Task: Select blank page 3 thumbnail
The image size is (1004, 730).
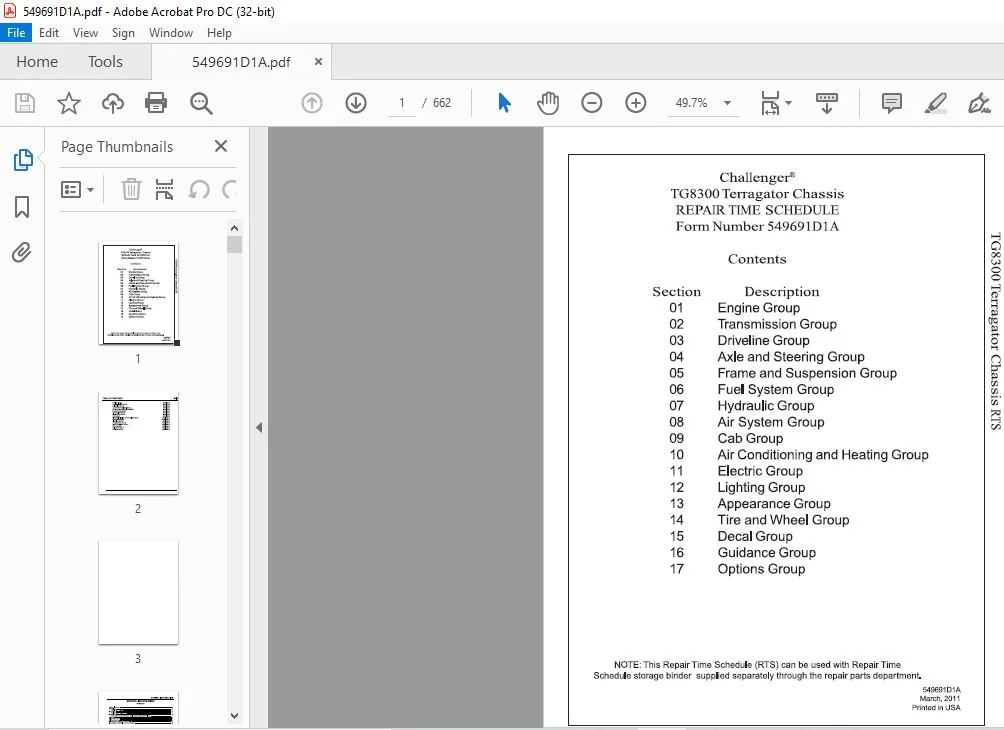Action: [x=138, y=592]
